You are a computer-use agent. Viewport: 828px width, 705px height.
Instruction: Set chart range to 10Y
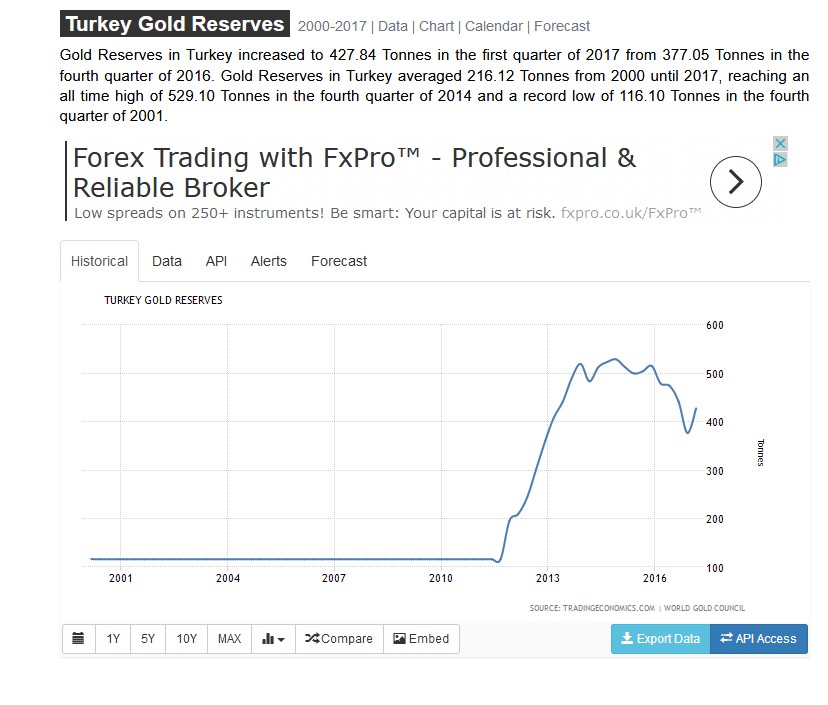coord(187,639)
